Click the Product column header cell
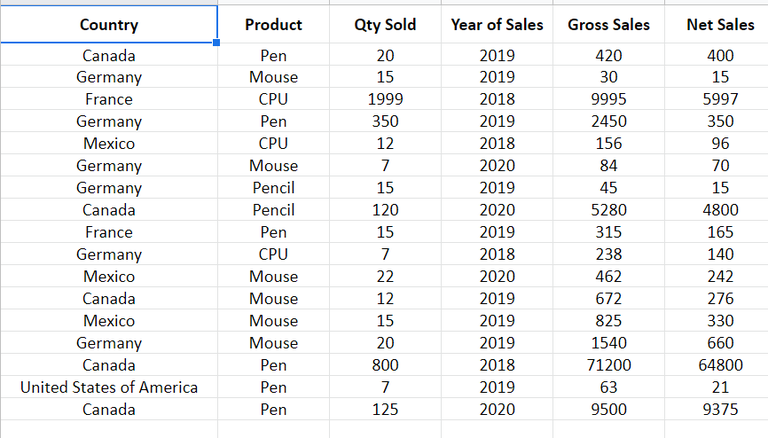768x438 pixels. tap(273, 25)
